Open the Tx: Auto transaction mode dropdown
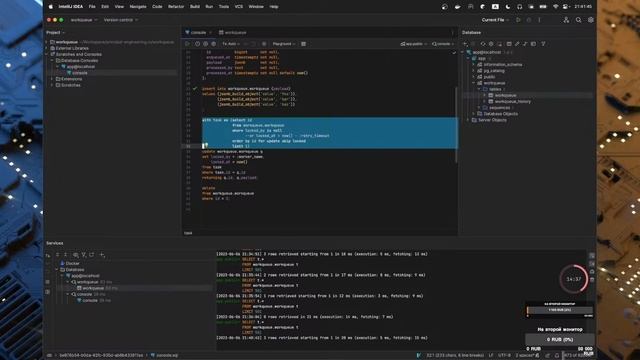Screen dimensions: 640x360 tap(231, 44)
